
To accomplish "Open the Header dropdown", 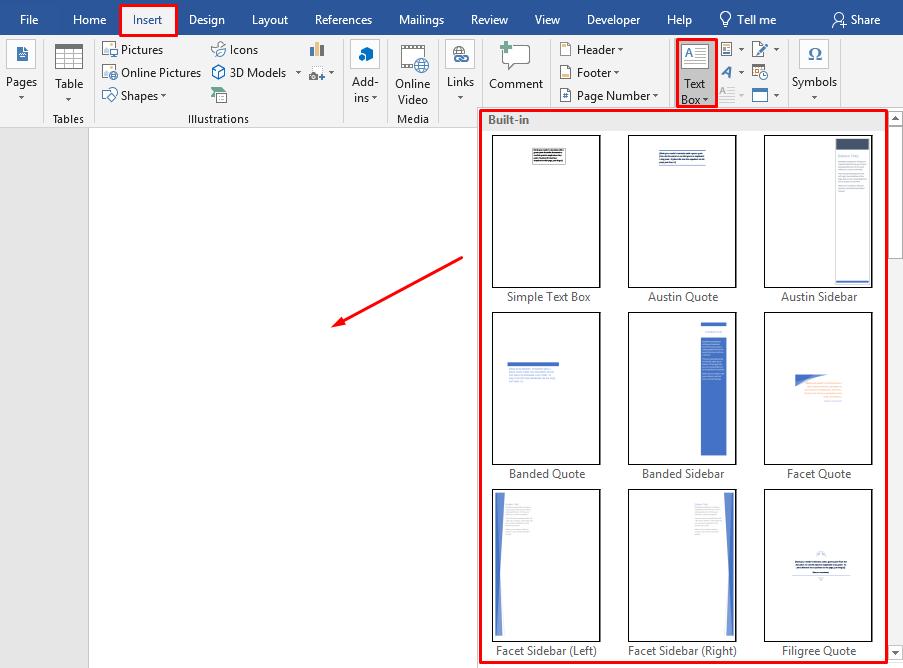I will click(591, 50).
